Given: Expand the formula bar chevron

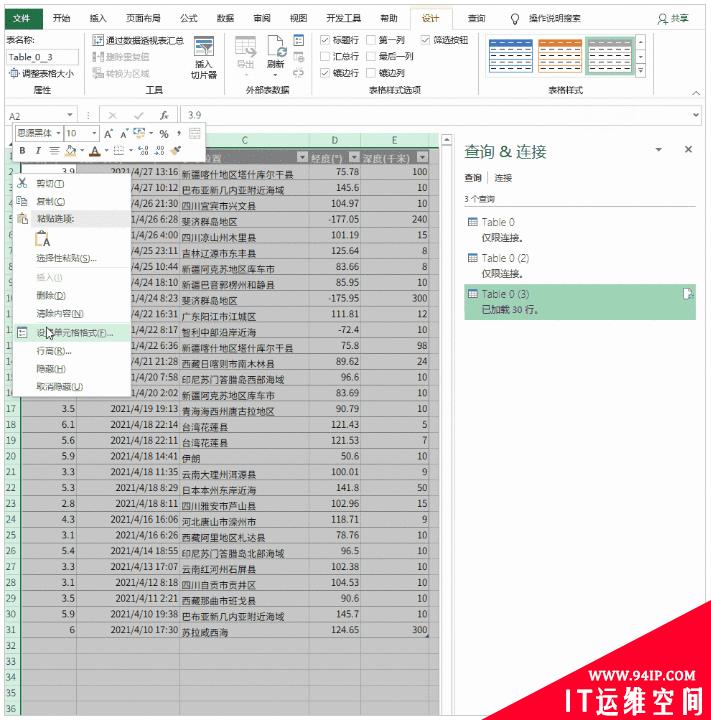Looking at the screenshot, I should point(696,115).
